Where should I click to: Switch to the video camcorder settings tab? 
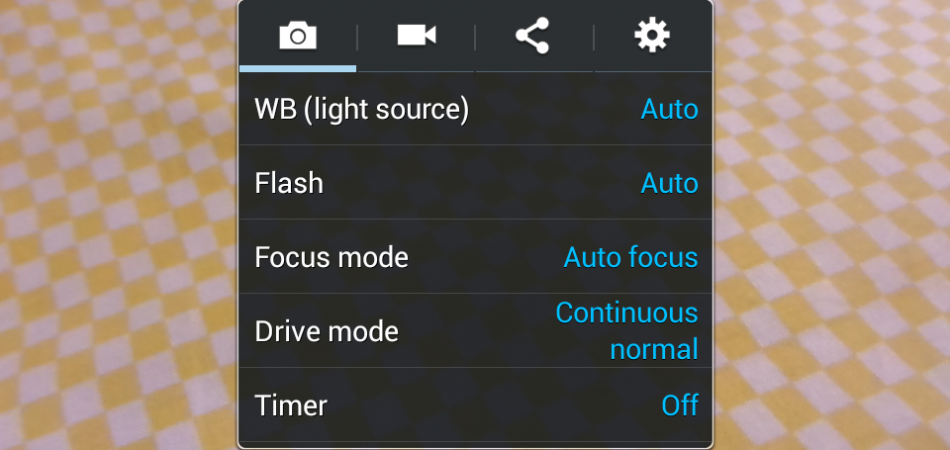pyautogui.click(x=416, y=36)
